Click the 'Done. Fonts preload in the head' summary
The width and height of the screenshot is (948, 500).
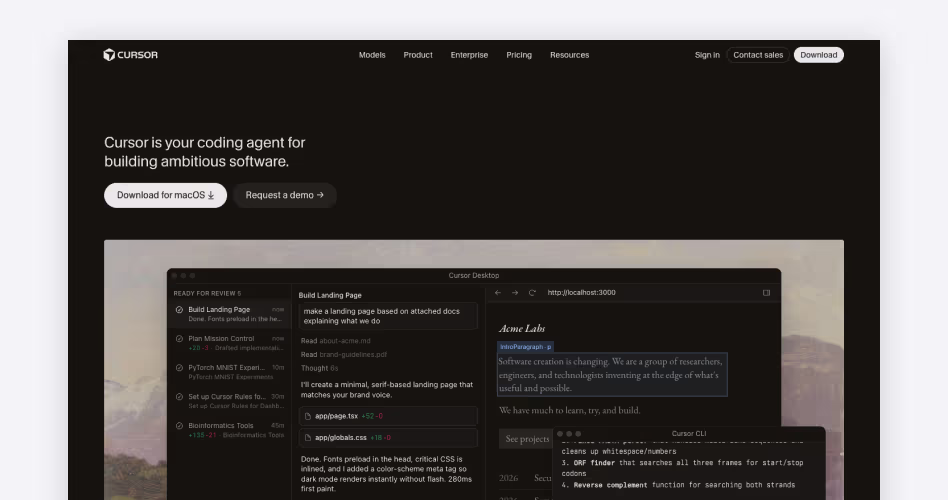[387, 474]
